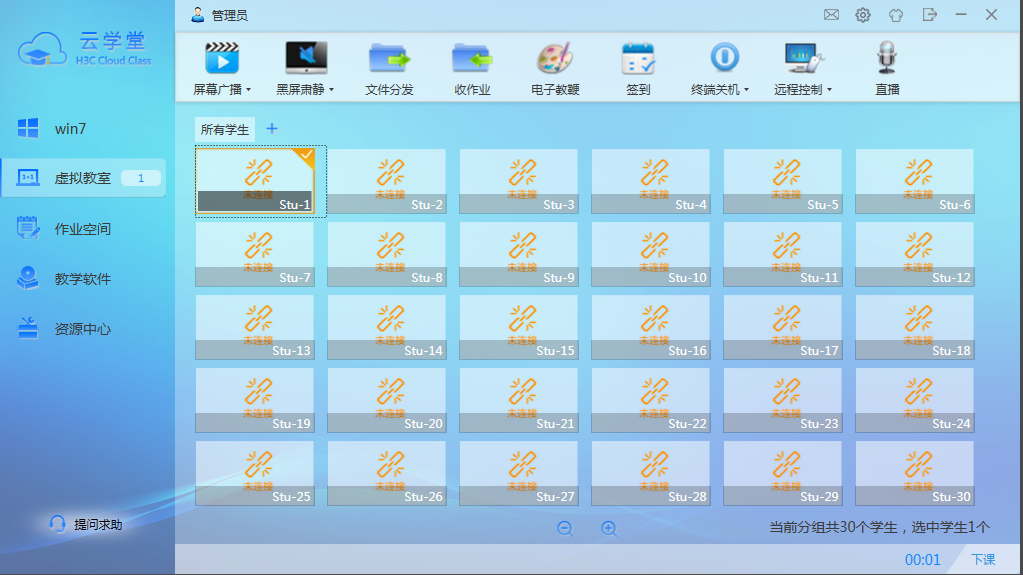Select student Stu-24 thumbnail
The height and width of the screenshot is (575, 1023).
coord(915,400)
